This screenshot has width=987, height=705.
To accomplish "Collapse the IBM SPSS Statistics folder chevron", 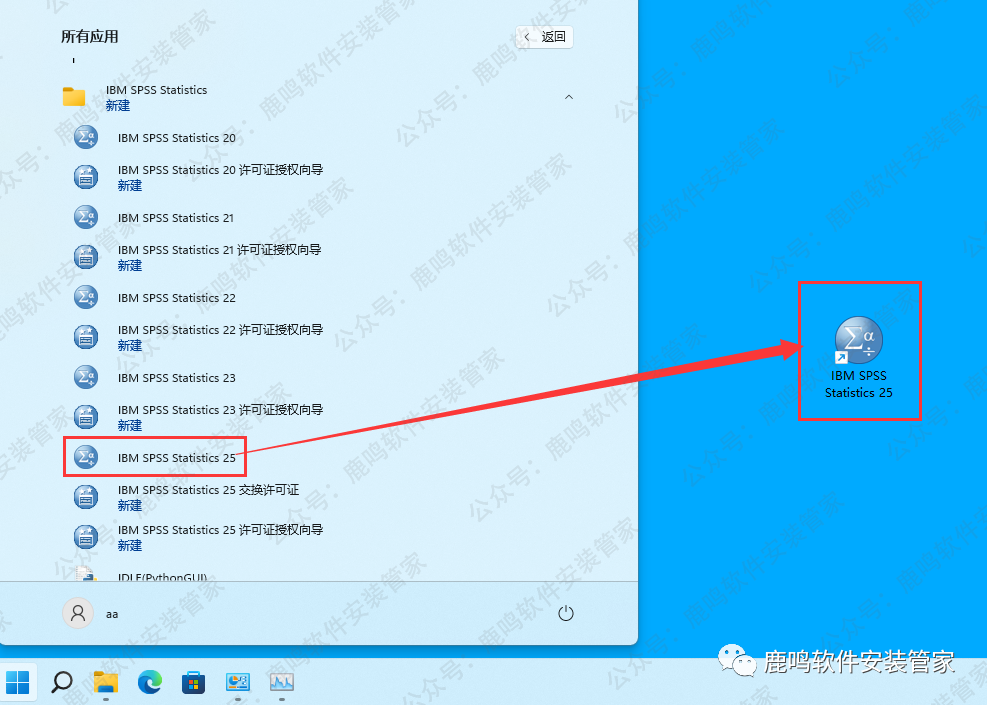I will pyautogui.click(x=569, y=97).
